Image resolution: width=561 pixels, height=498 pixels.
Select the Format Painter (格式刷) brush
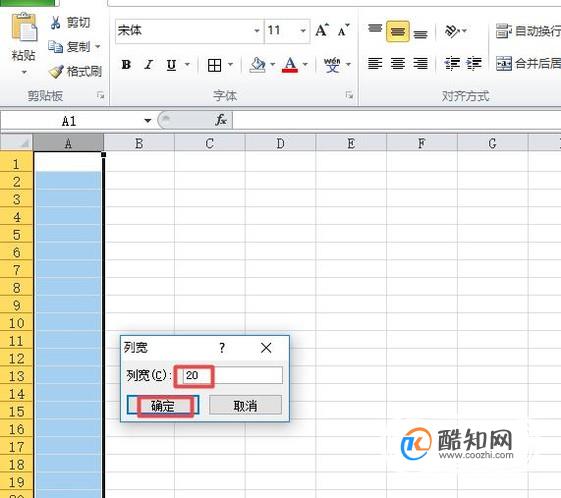(56, 72)
